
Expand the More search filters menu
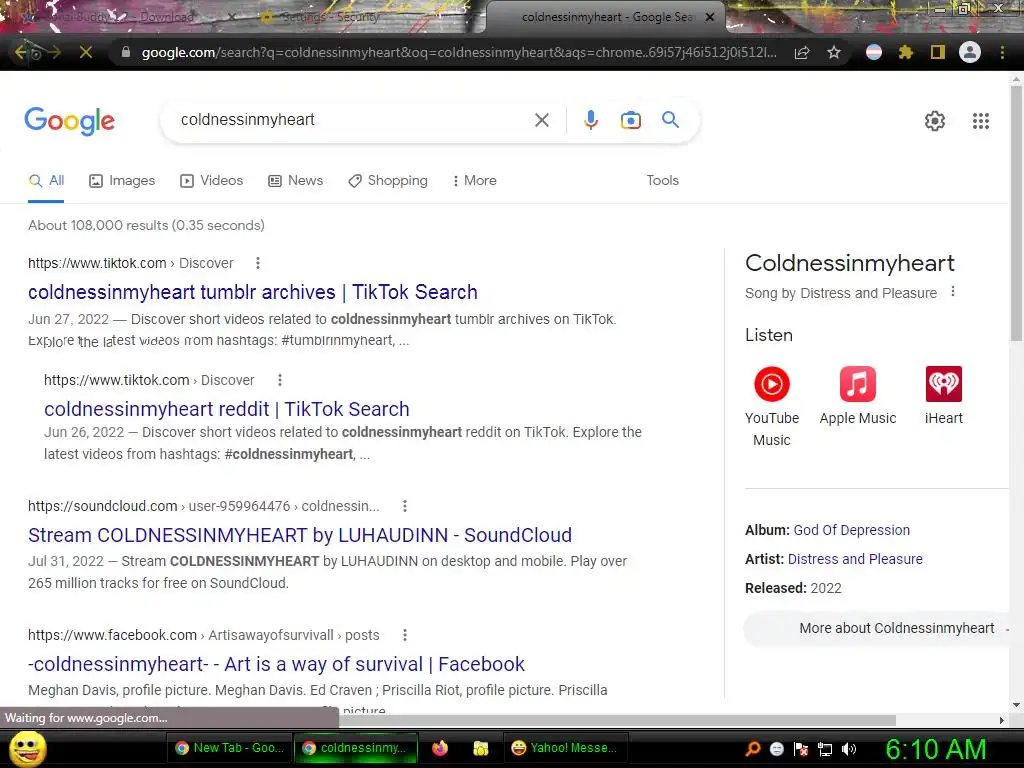[475, 181]
